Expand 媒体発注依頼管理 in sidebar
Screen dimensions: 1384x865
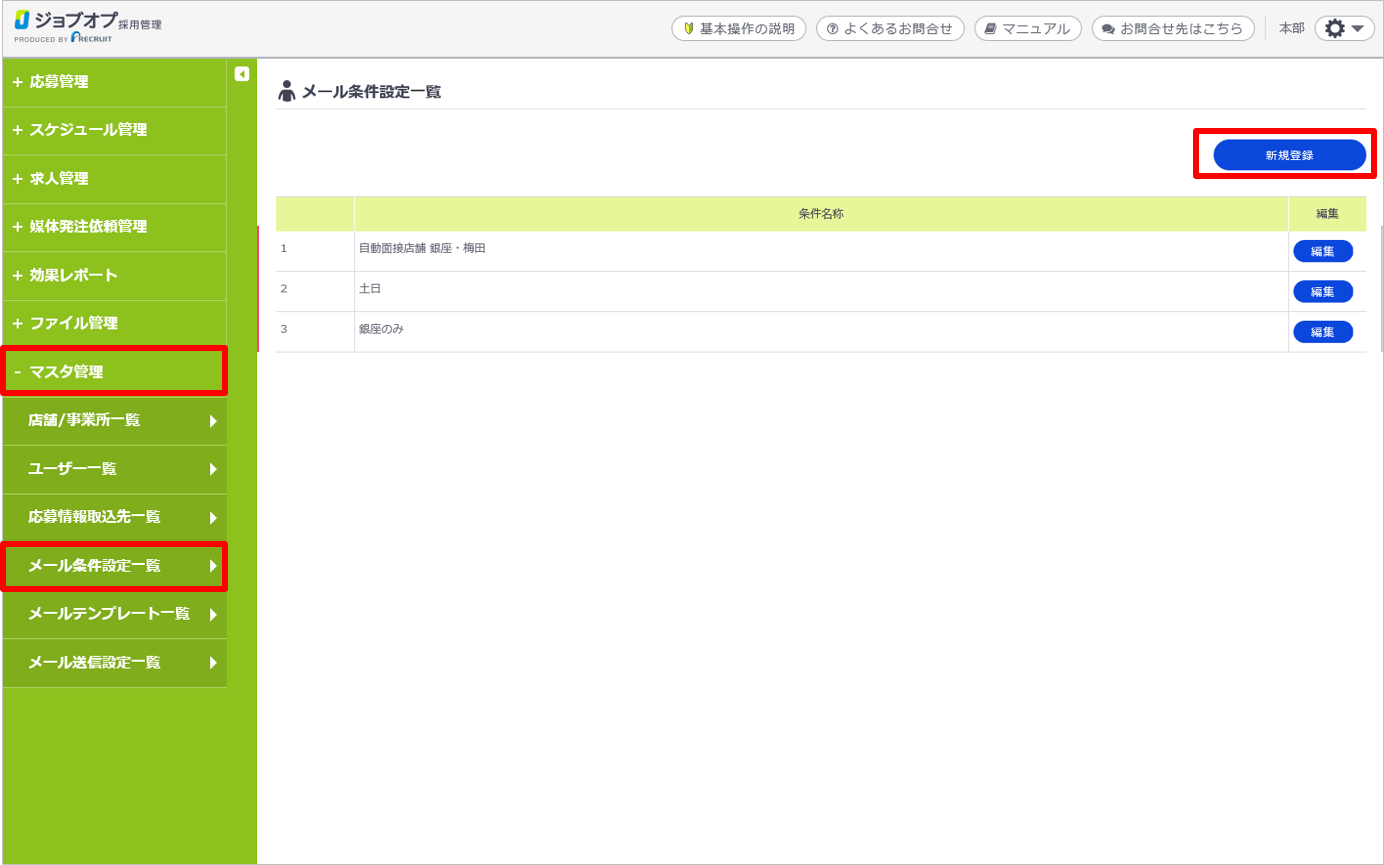[x=114, y=227]
